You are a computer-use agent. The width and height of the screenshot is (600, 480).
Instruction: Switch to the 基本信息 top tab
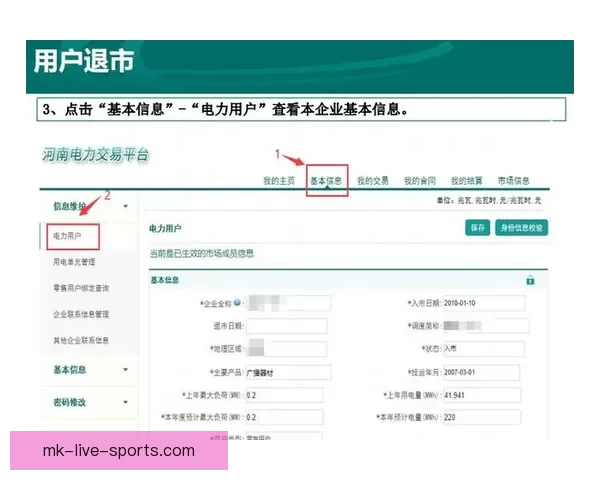pyautogui.click(x=326, y=181)
